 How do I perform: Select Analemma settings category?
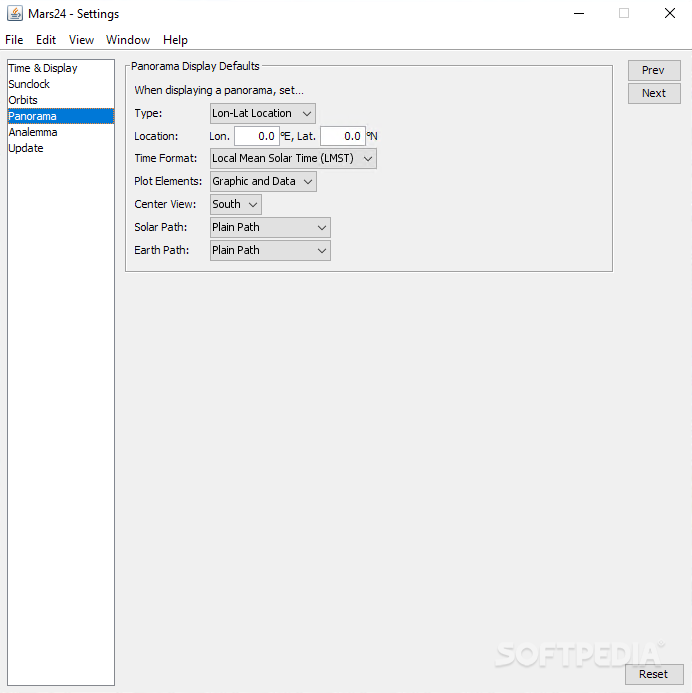point(61,132)
